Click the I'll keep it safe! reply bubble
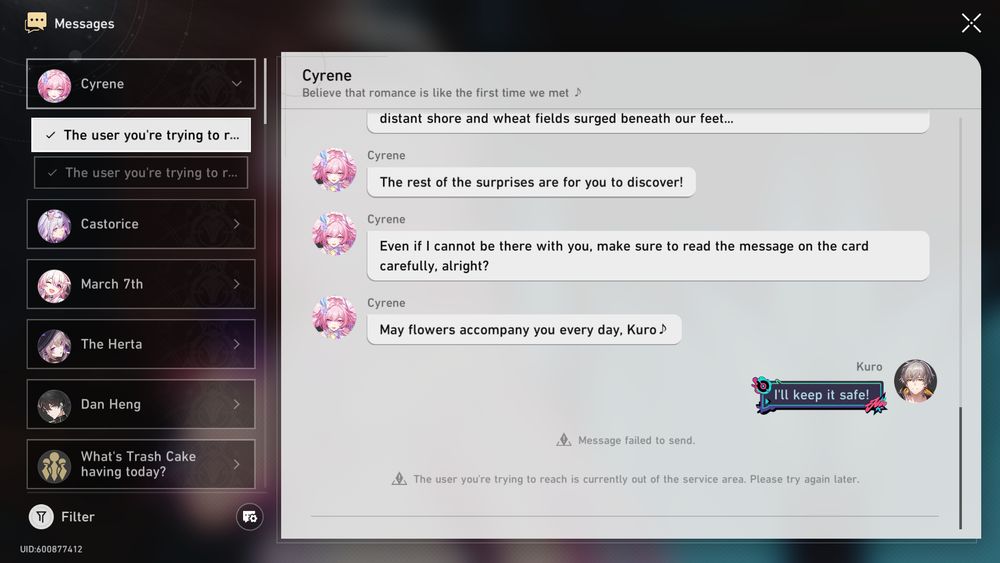This screenshot has width=1000, height=563. pyautogui.click(x=820, y=395)
